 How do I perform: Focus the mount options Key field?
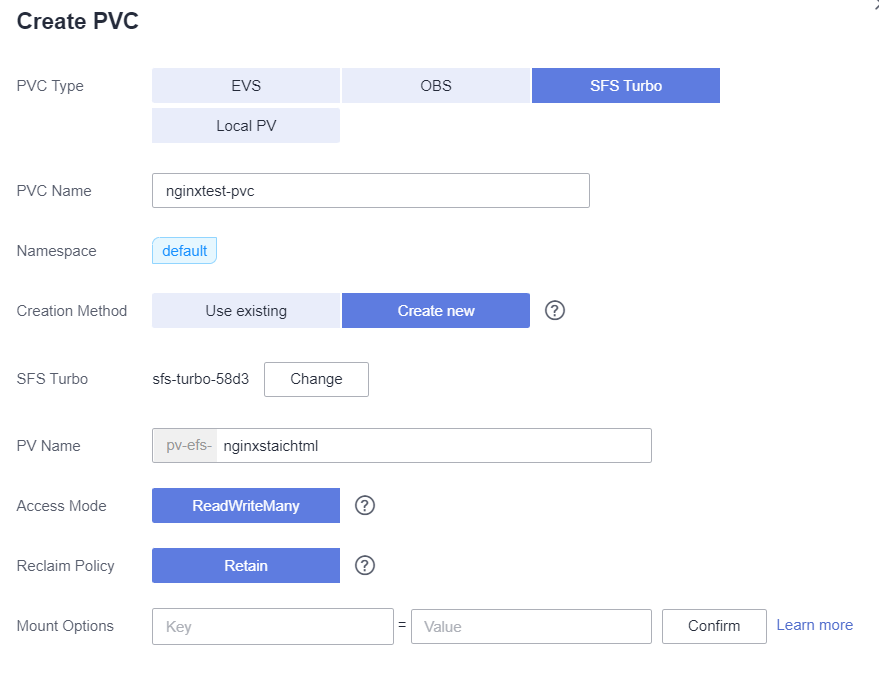[x=272, y=626]
